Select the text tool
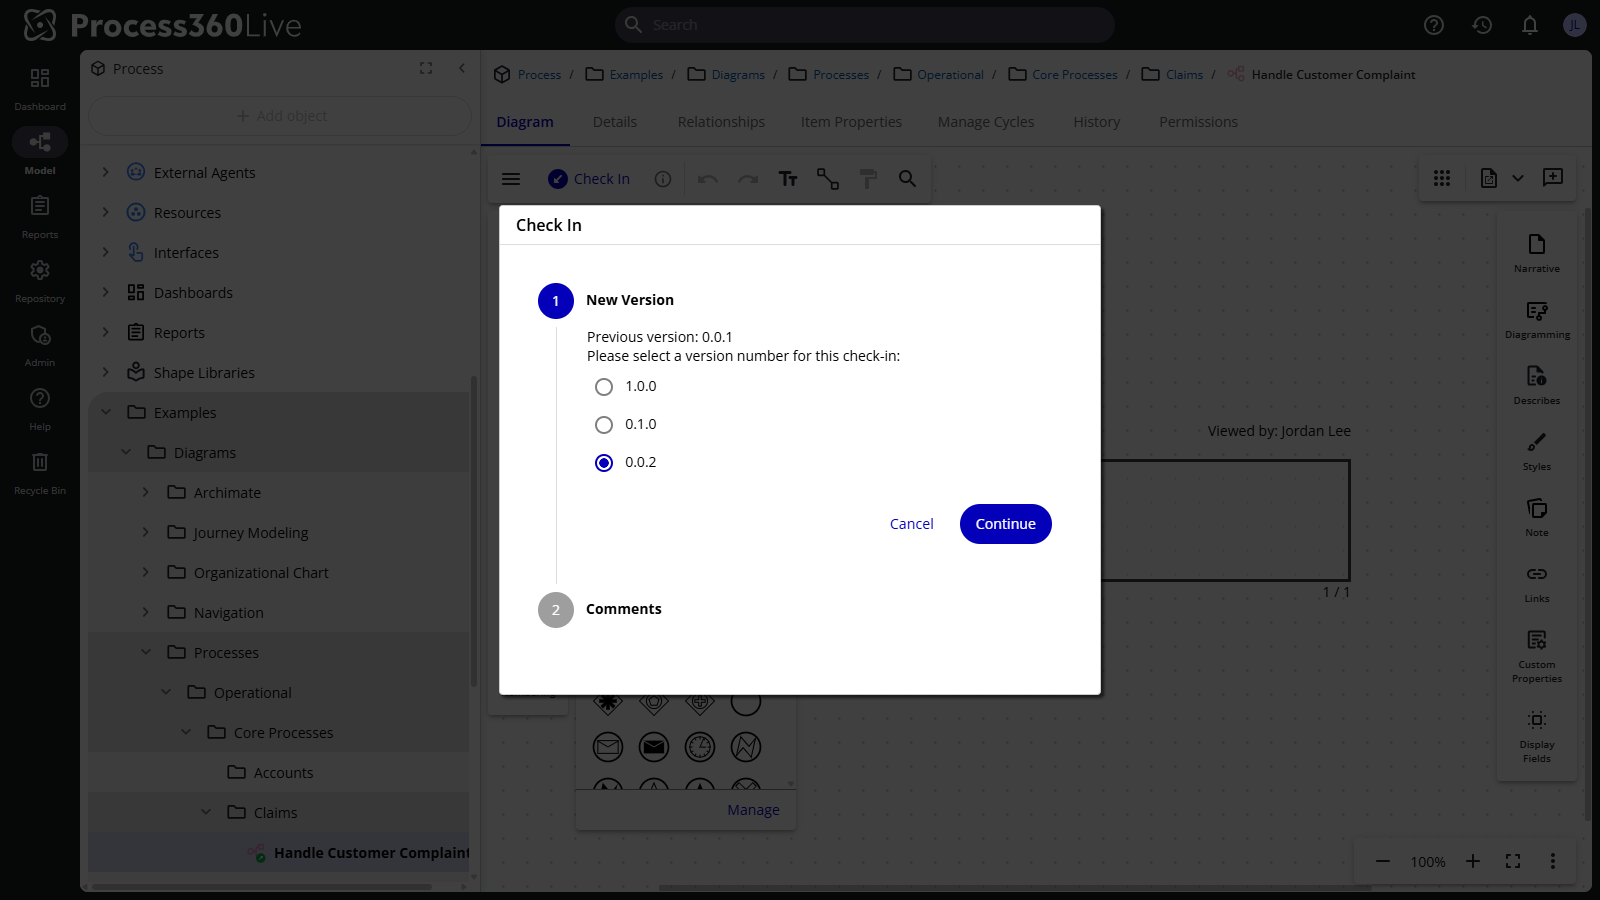Image resolution: width=1600 pixels, height=900 pixels. pos(788,179)
